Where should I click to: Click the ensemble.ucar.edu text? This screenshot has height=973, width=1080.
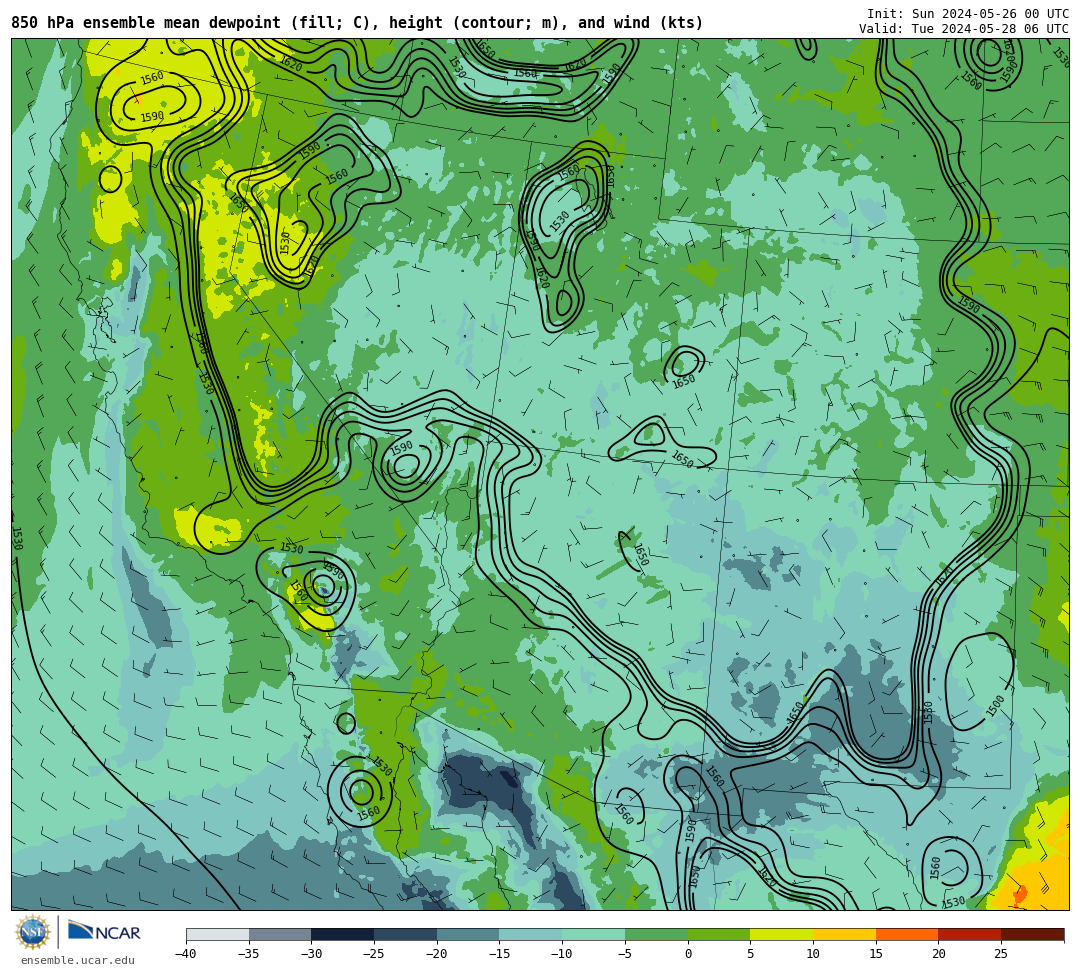click(x=78, y=960)
